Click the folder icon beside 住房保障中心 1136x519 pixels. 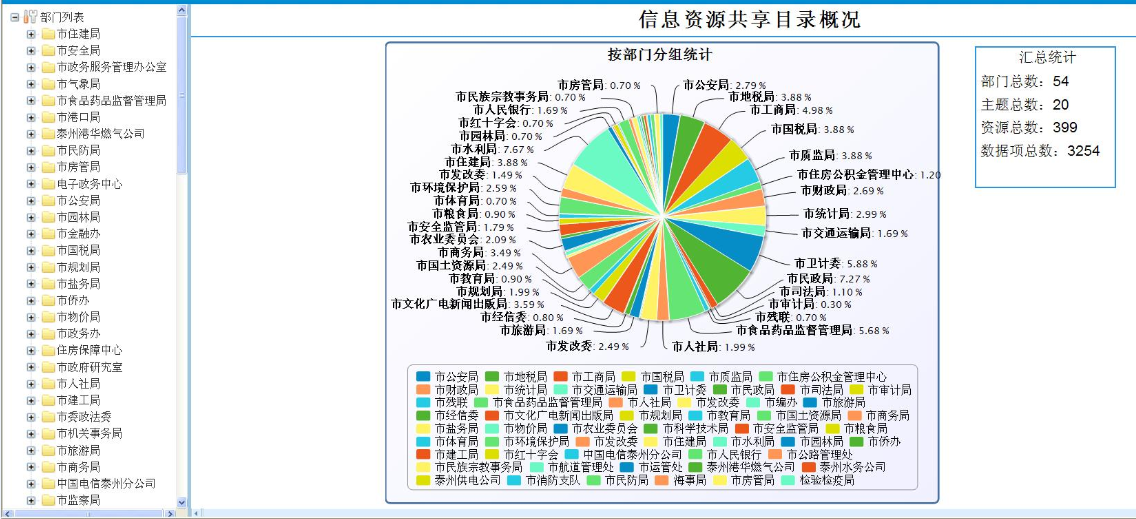[47, 351]
